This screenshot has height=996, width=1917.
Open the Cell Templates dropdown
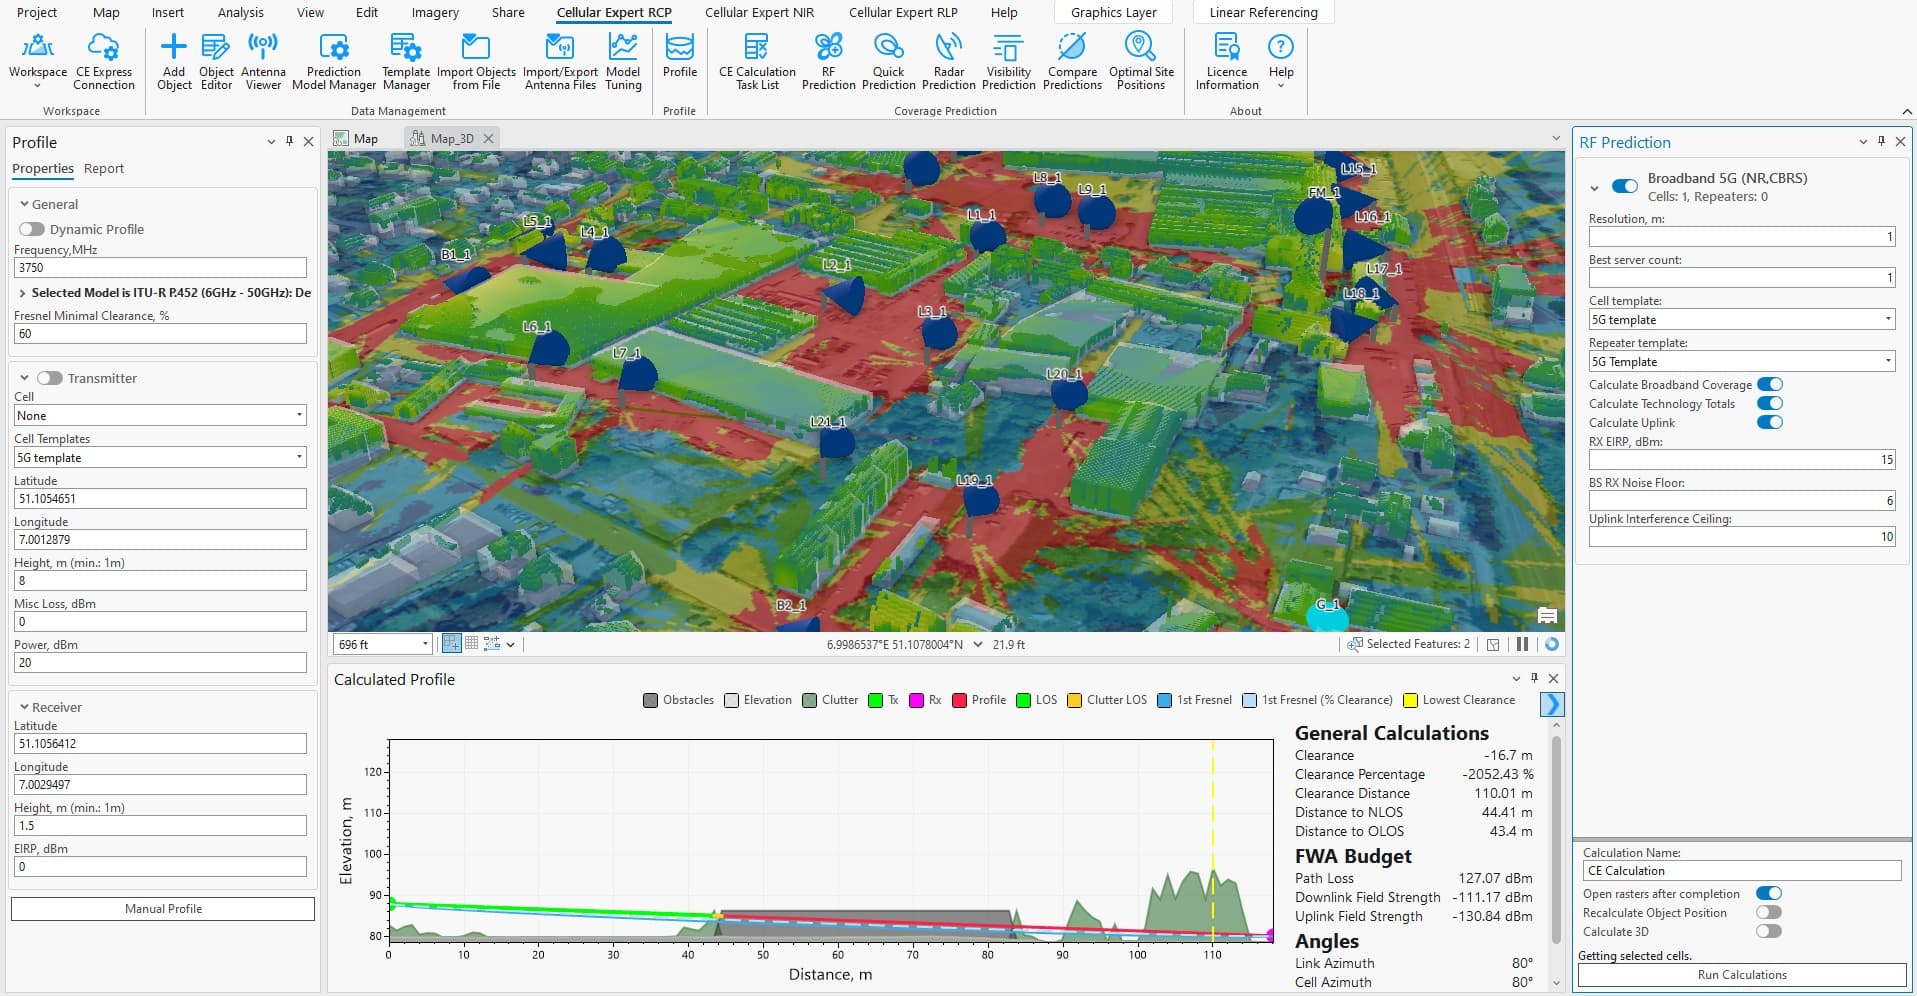(x=160, y=458)
